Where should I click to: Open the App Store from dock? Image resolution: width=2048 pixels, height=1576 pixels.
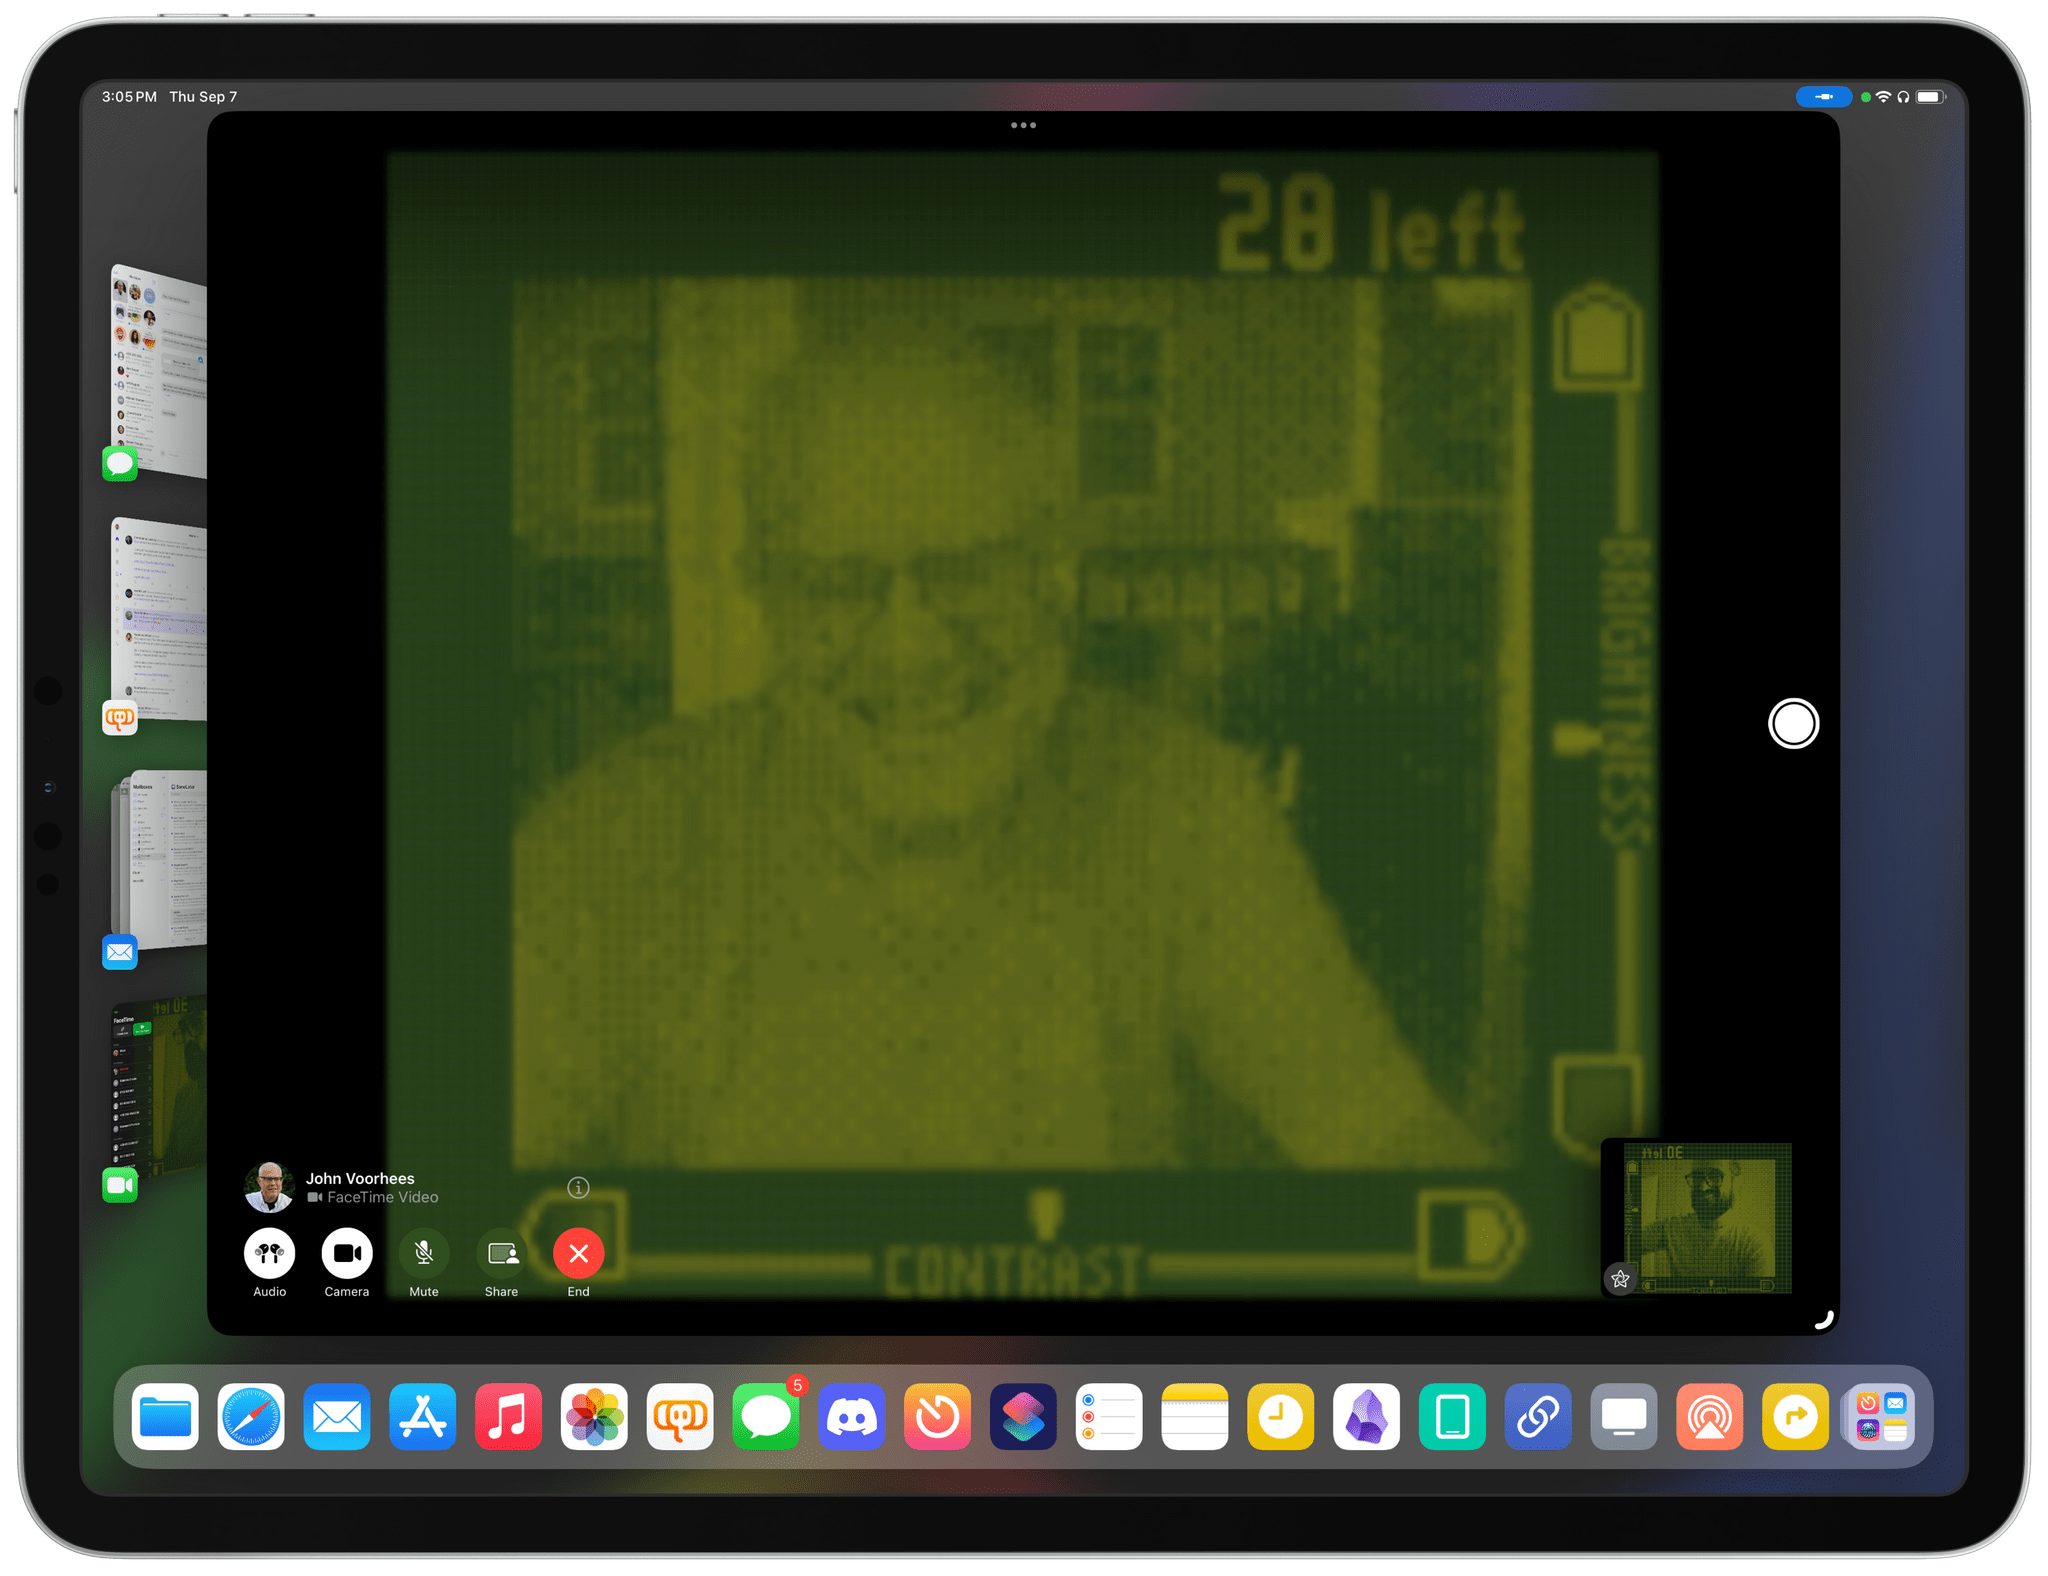[422, 1416]
